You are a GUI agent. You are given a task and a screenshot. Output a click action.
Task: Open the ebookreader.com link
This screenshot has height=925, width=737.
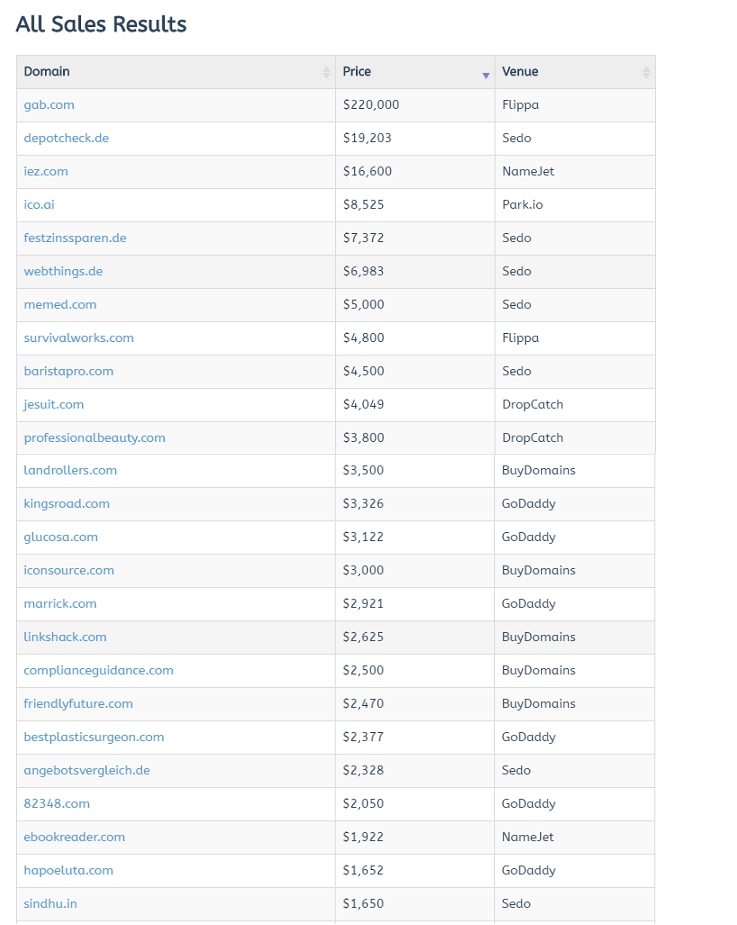pyautogui.click(x=75, y=837)
